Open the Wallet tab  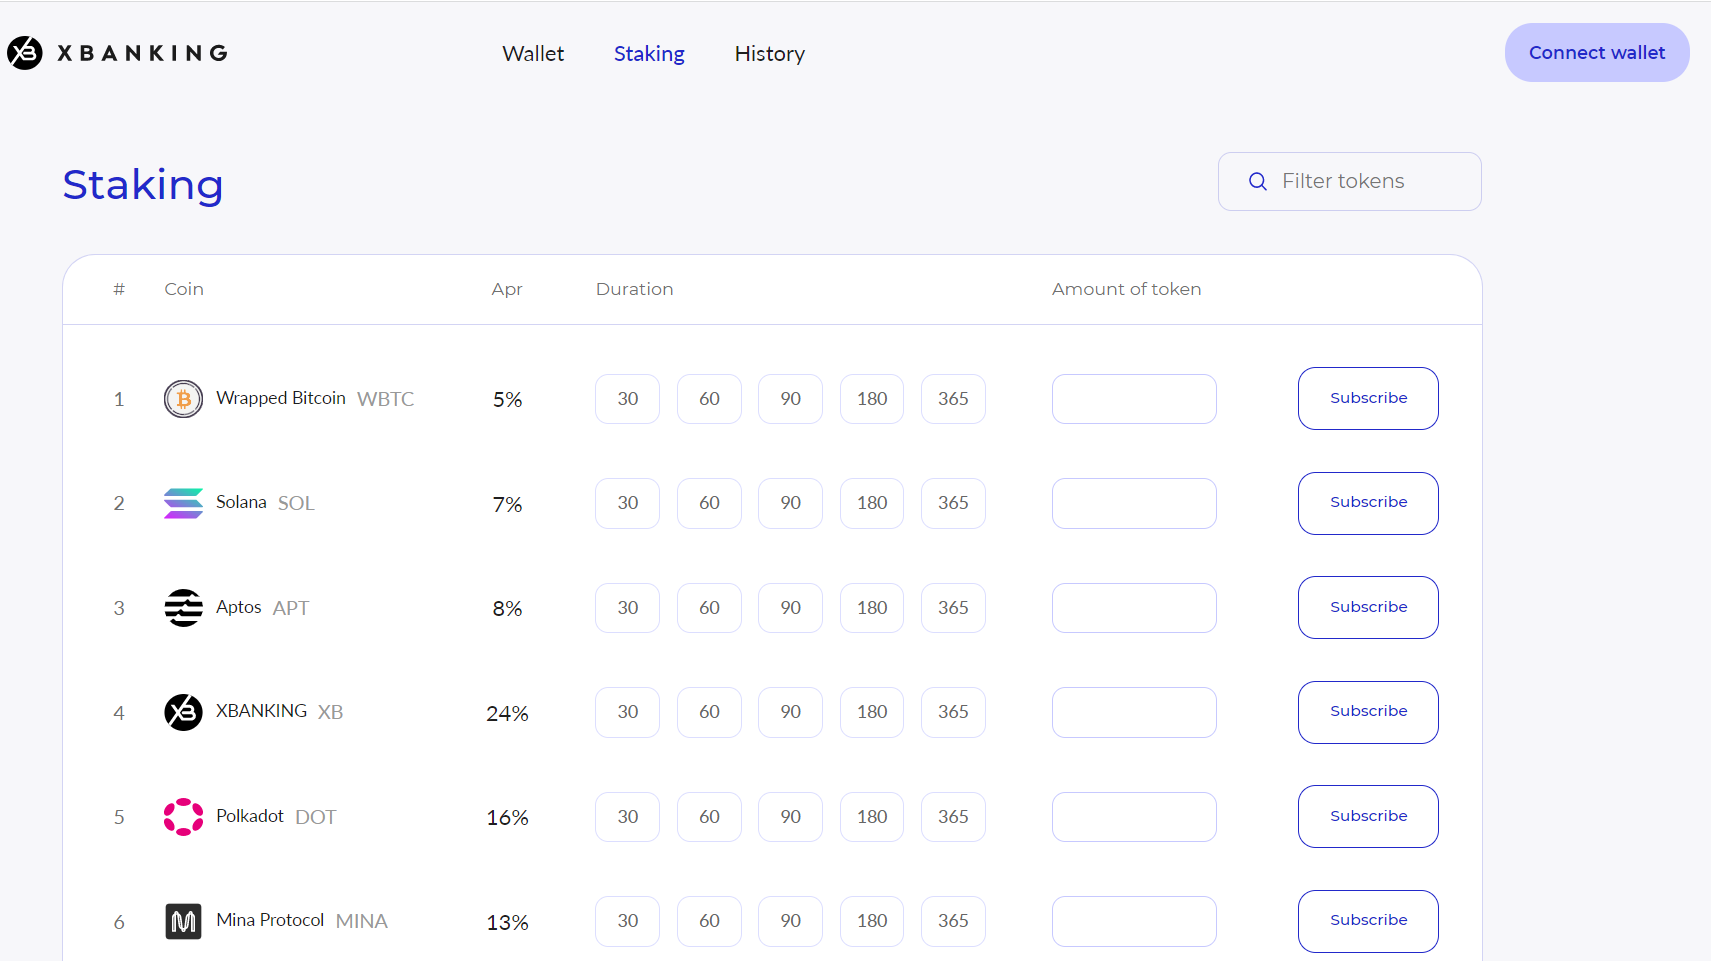point(533,54)
